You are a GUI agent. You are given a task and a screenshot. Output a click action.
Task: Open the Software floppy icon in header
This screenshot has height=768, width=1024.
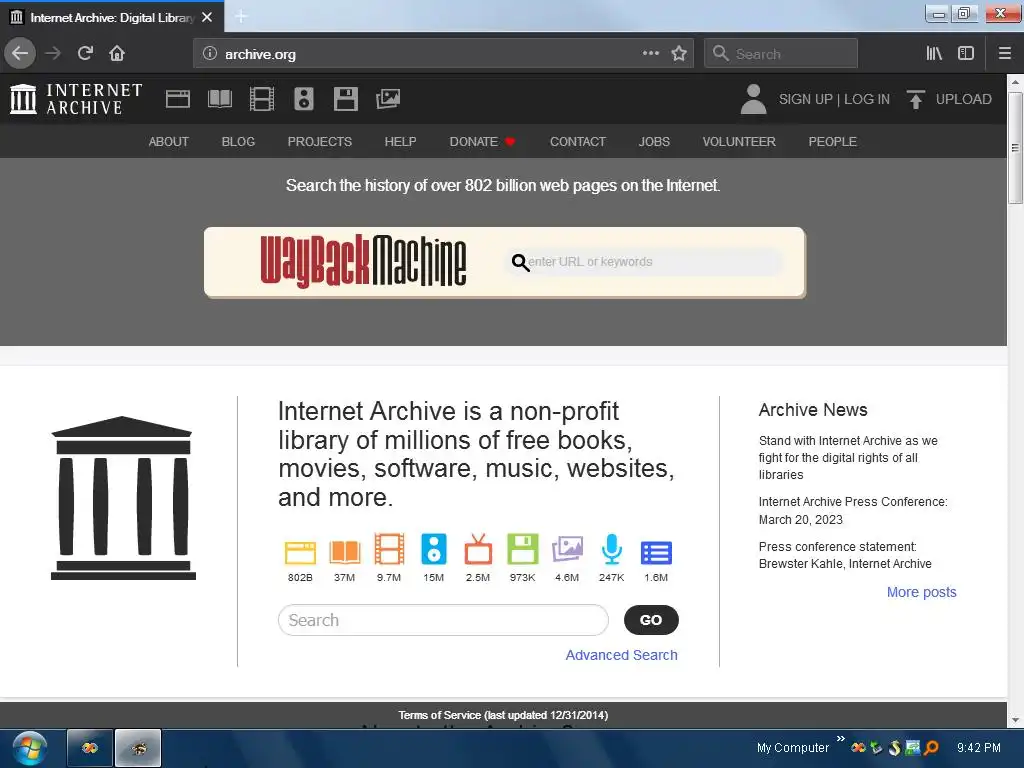(x=345, y=99)
